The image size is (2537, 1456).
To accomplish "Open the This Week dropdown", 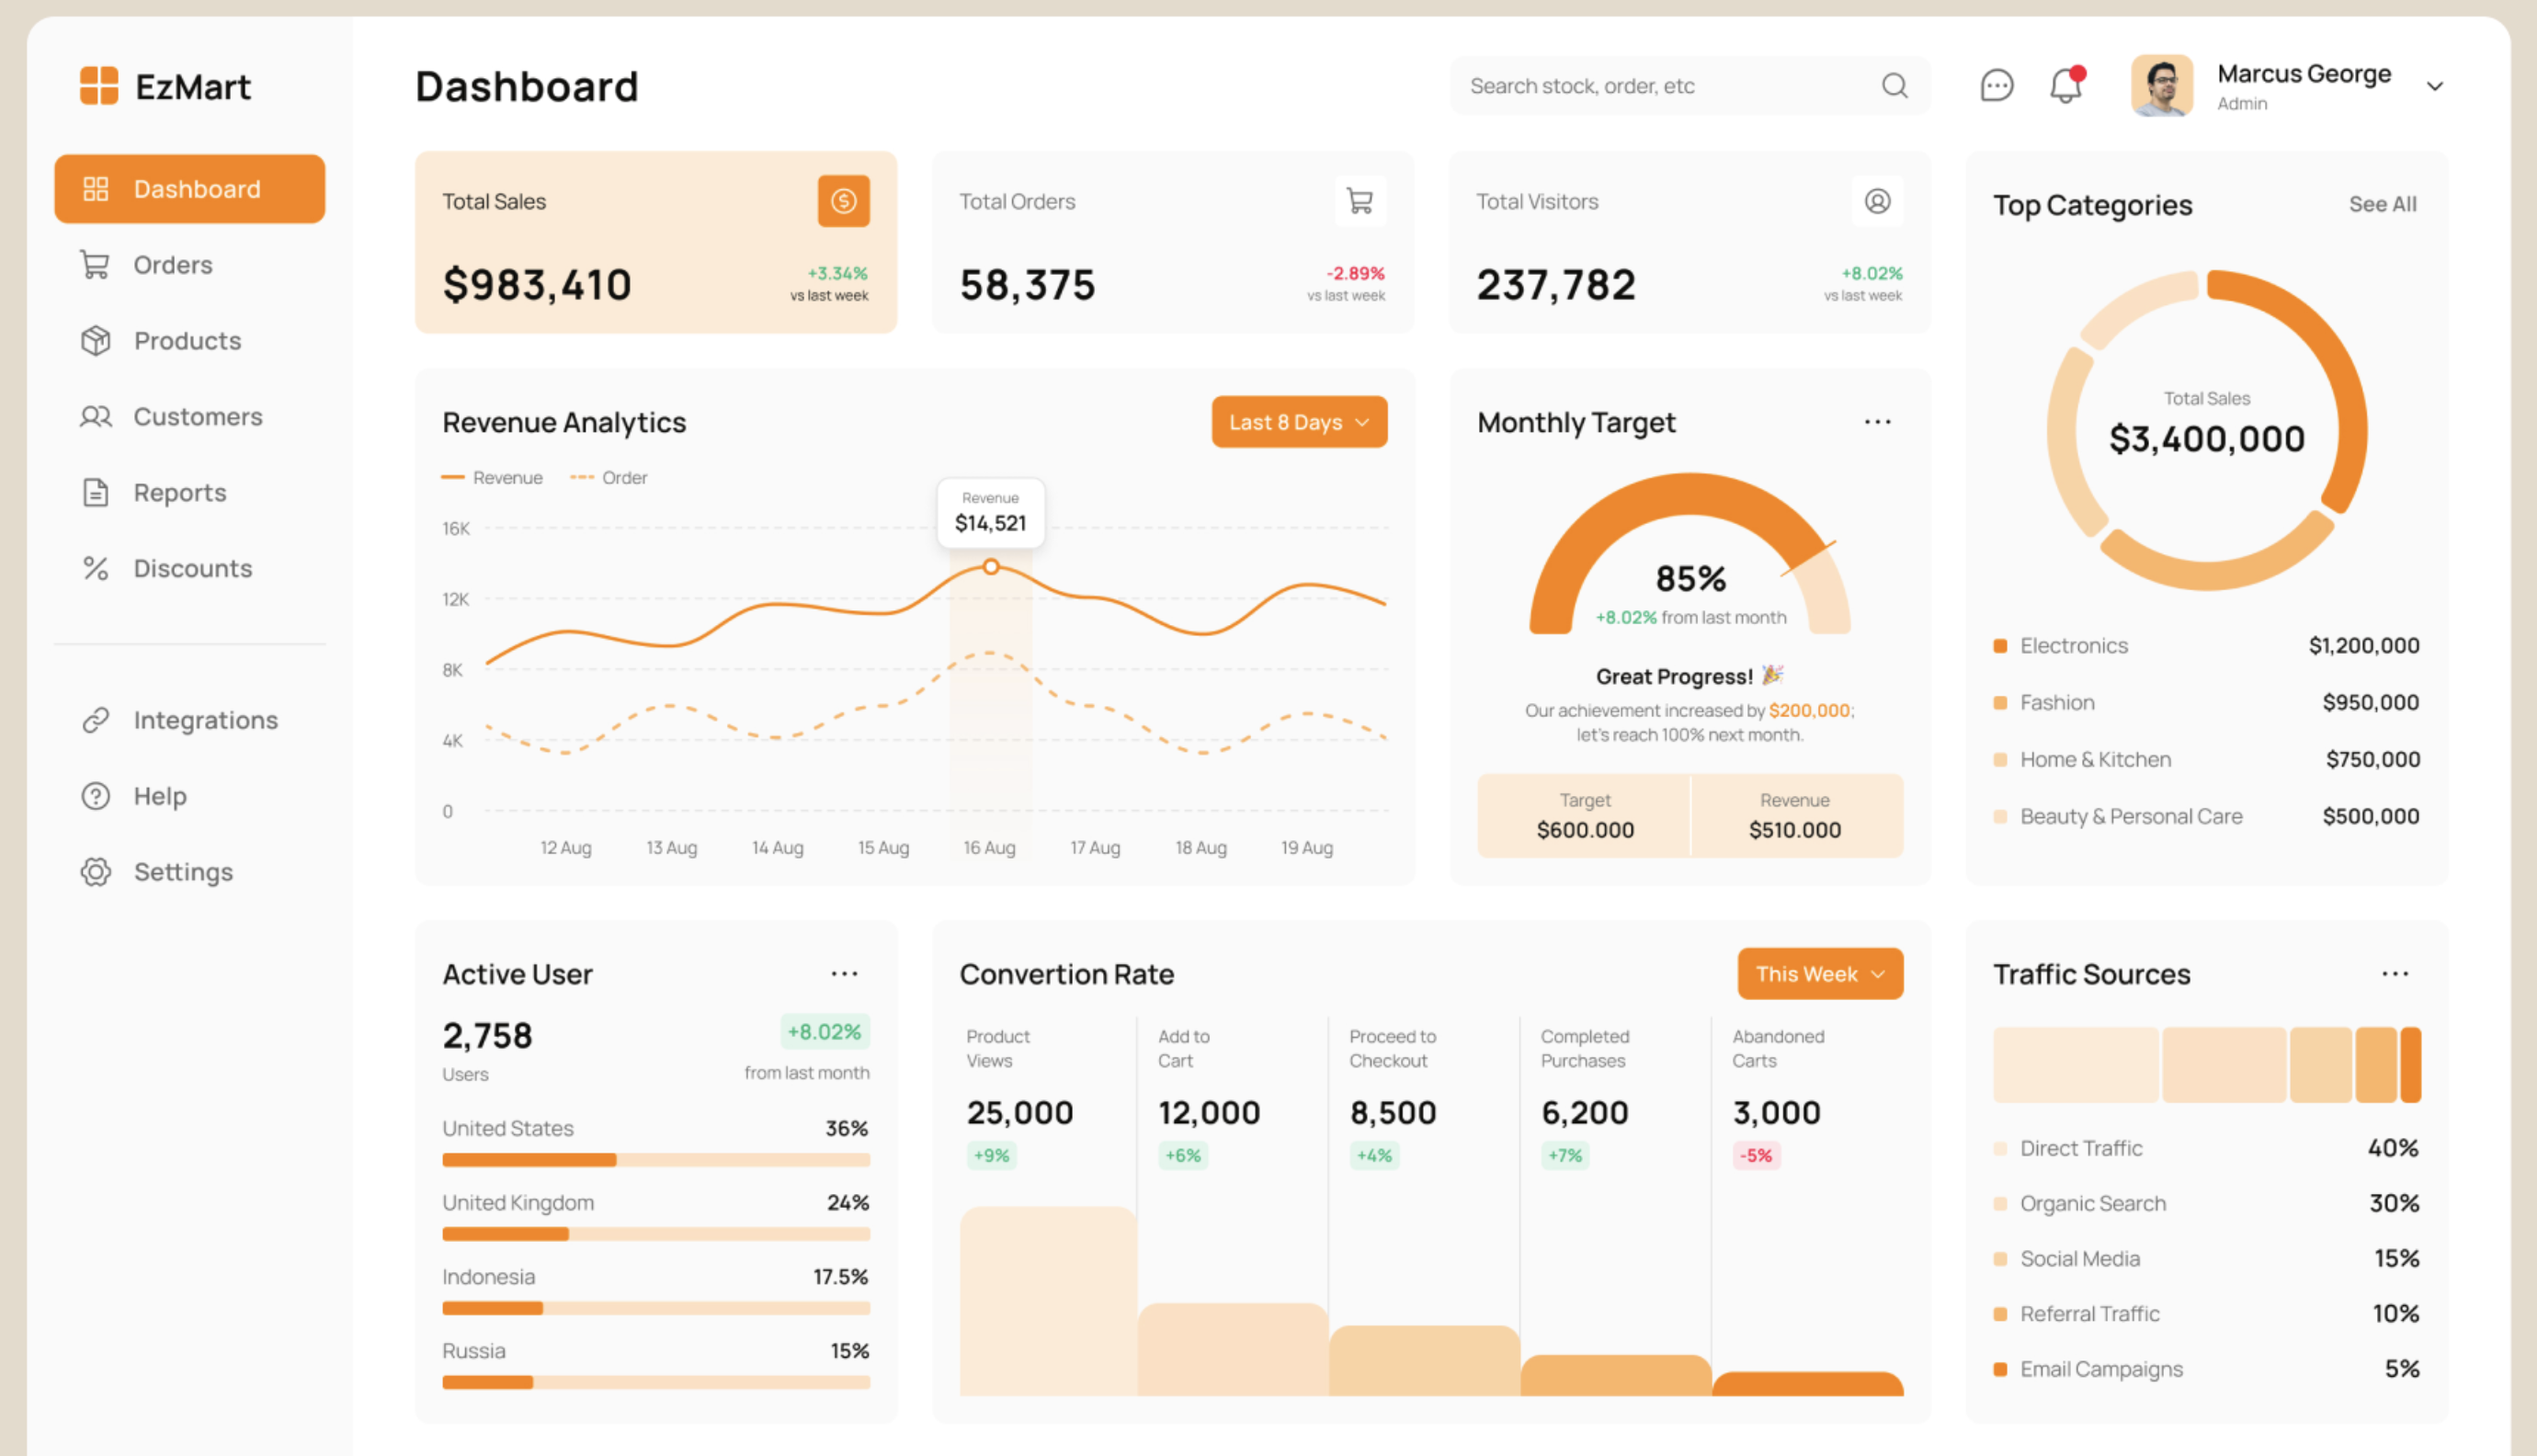I will point(1819,973).
